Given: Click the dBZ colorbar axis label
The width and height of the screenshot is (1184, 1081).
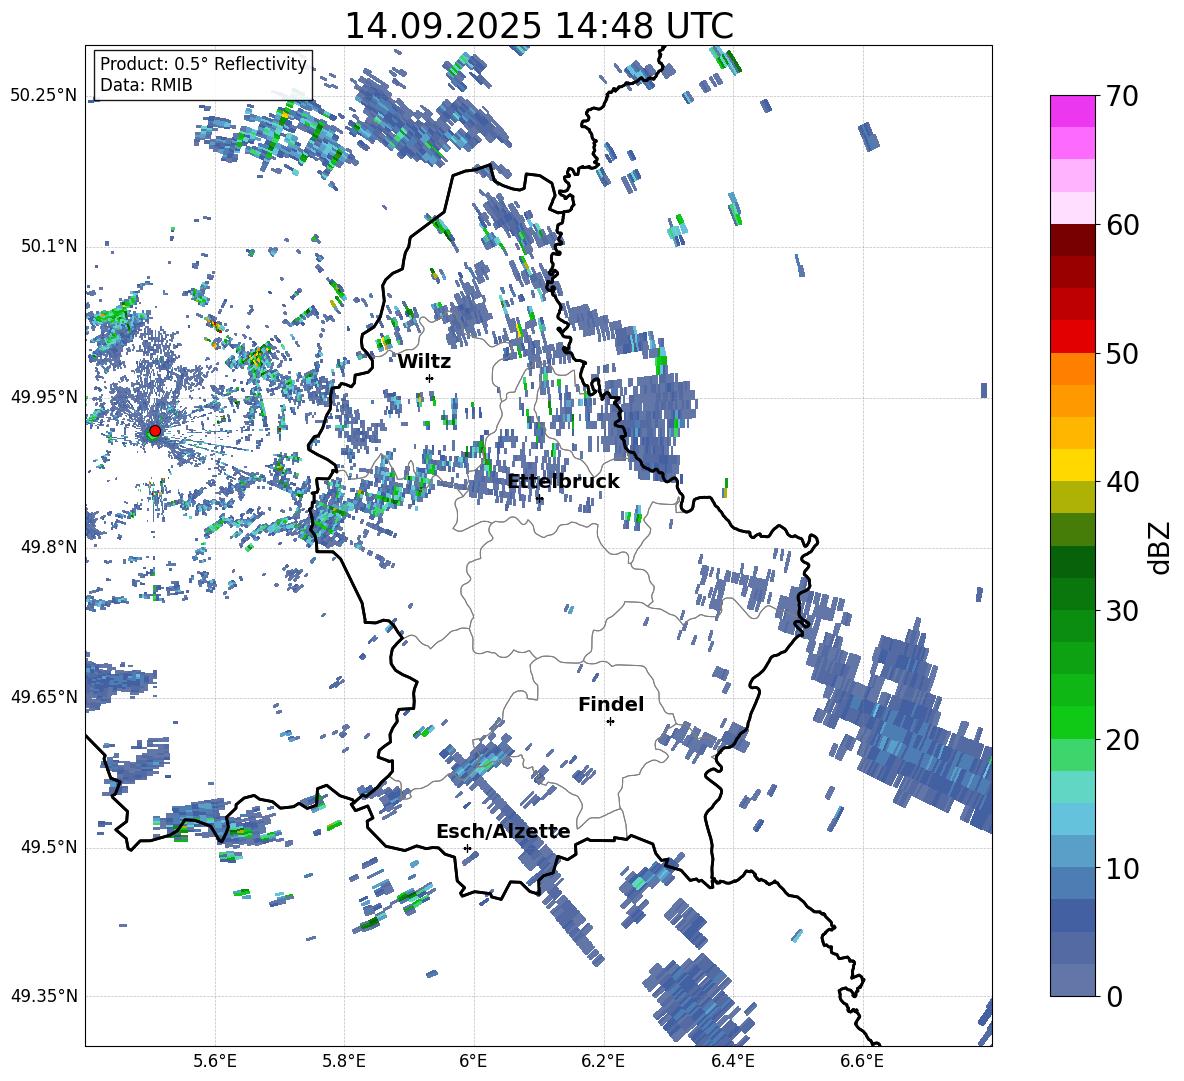Looking at the screenshot, I should pyautogui.click(x=1160, y=547).
